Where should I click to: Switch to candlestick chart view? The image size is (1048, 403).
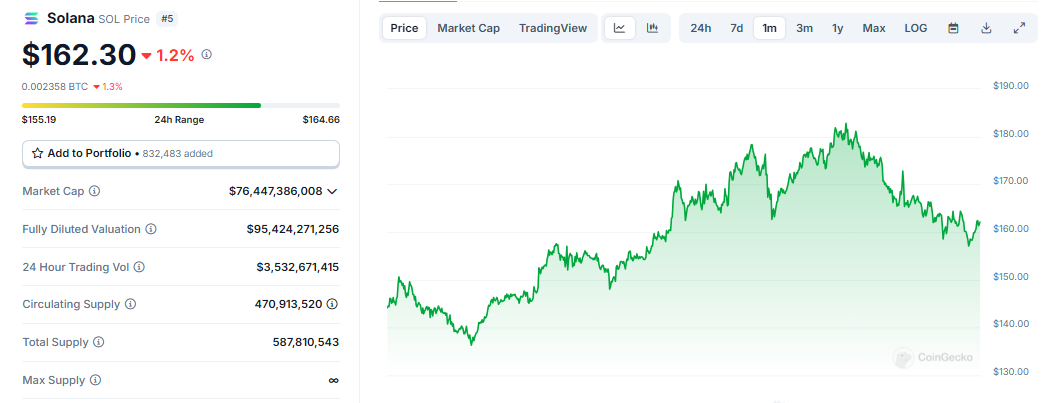pos(652,28)
